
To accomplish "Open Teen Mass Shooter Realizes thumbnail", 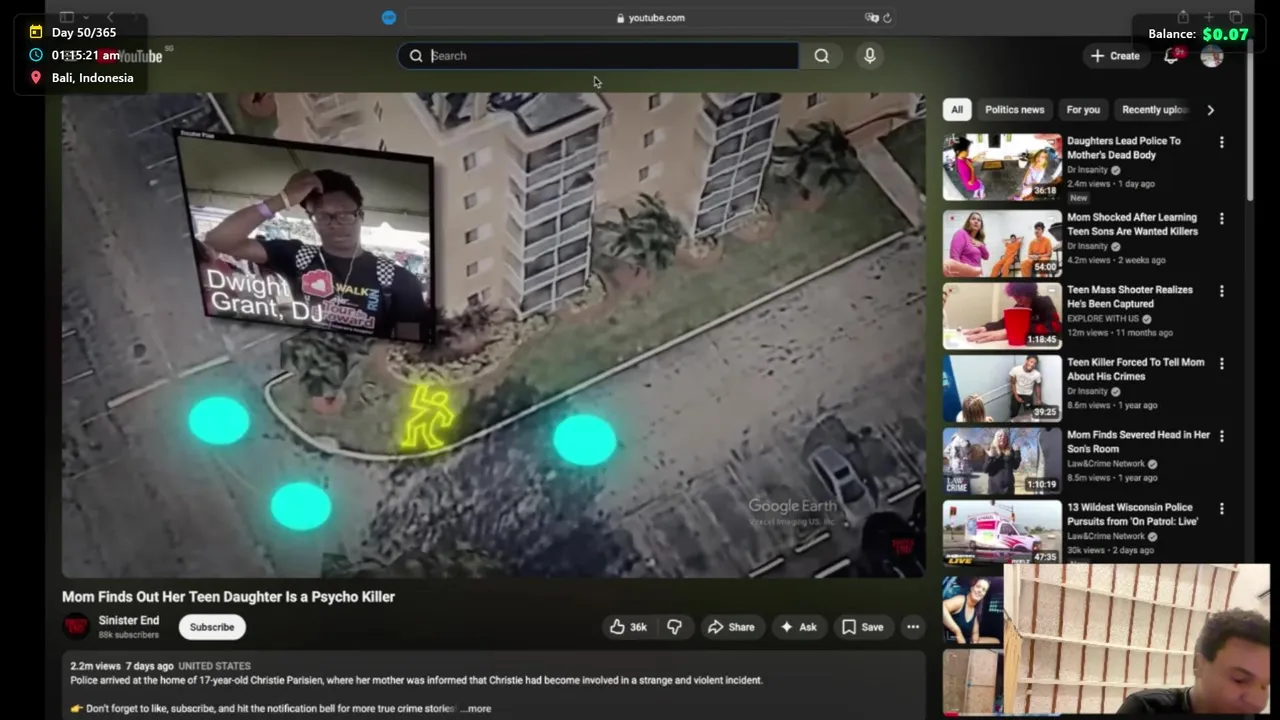I will (x=1002, y=316).
